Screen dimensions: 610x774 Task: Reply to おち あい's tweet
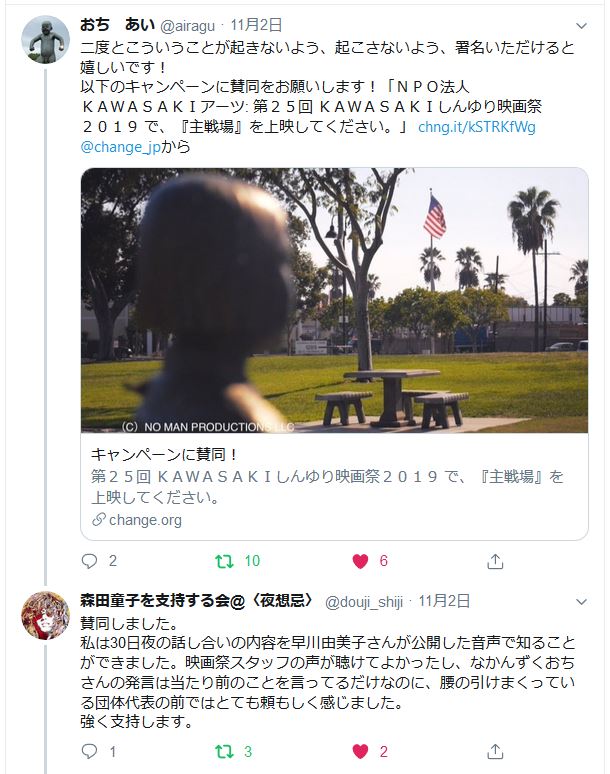89,561
